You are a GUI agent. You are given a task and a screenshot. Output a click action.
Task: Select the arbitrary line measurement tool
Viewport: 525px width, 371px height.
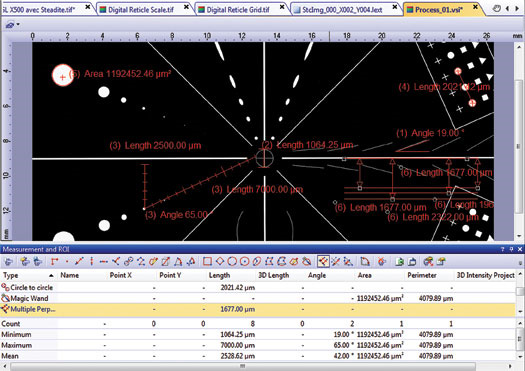click(x=79, y=262)
